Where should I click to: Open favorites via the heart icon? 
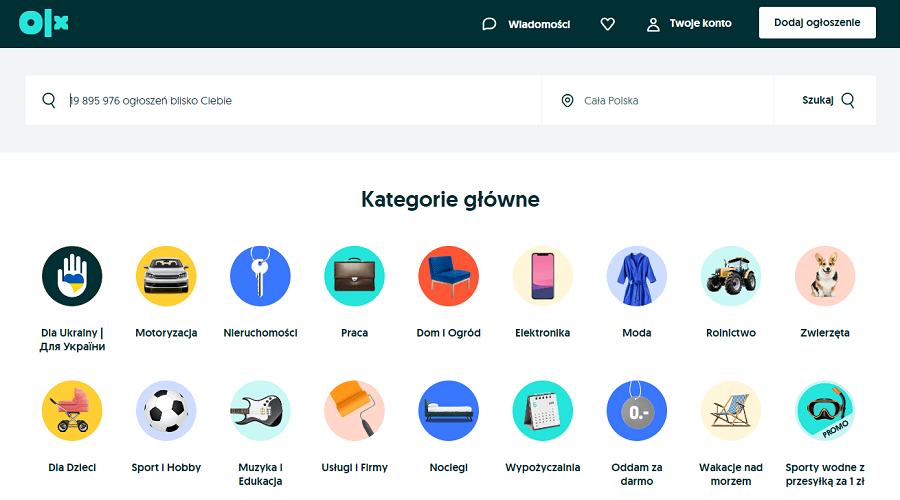click(607, 24)
